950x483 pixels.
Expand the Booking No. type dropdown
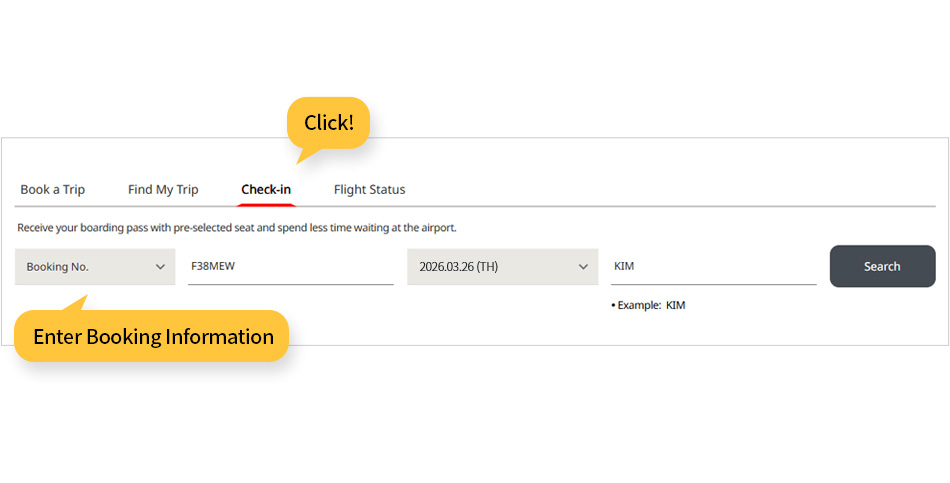click(95, 267)
